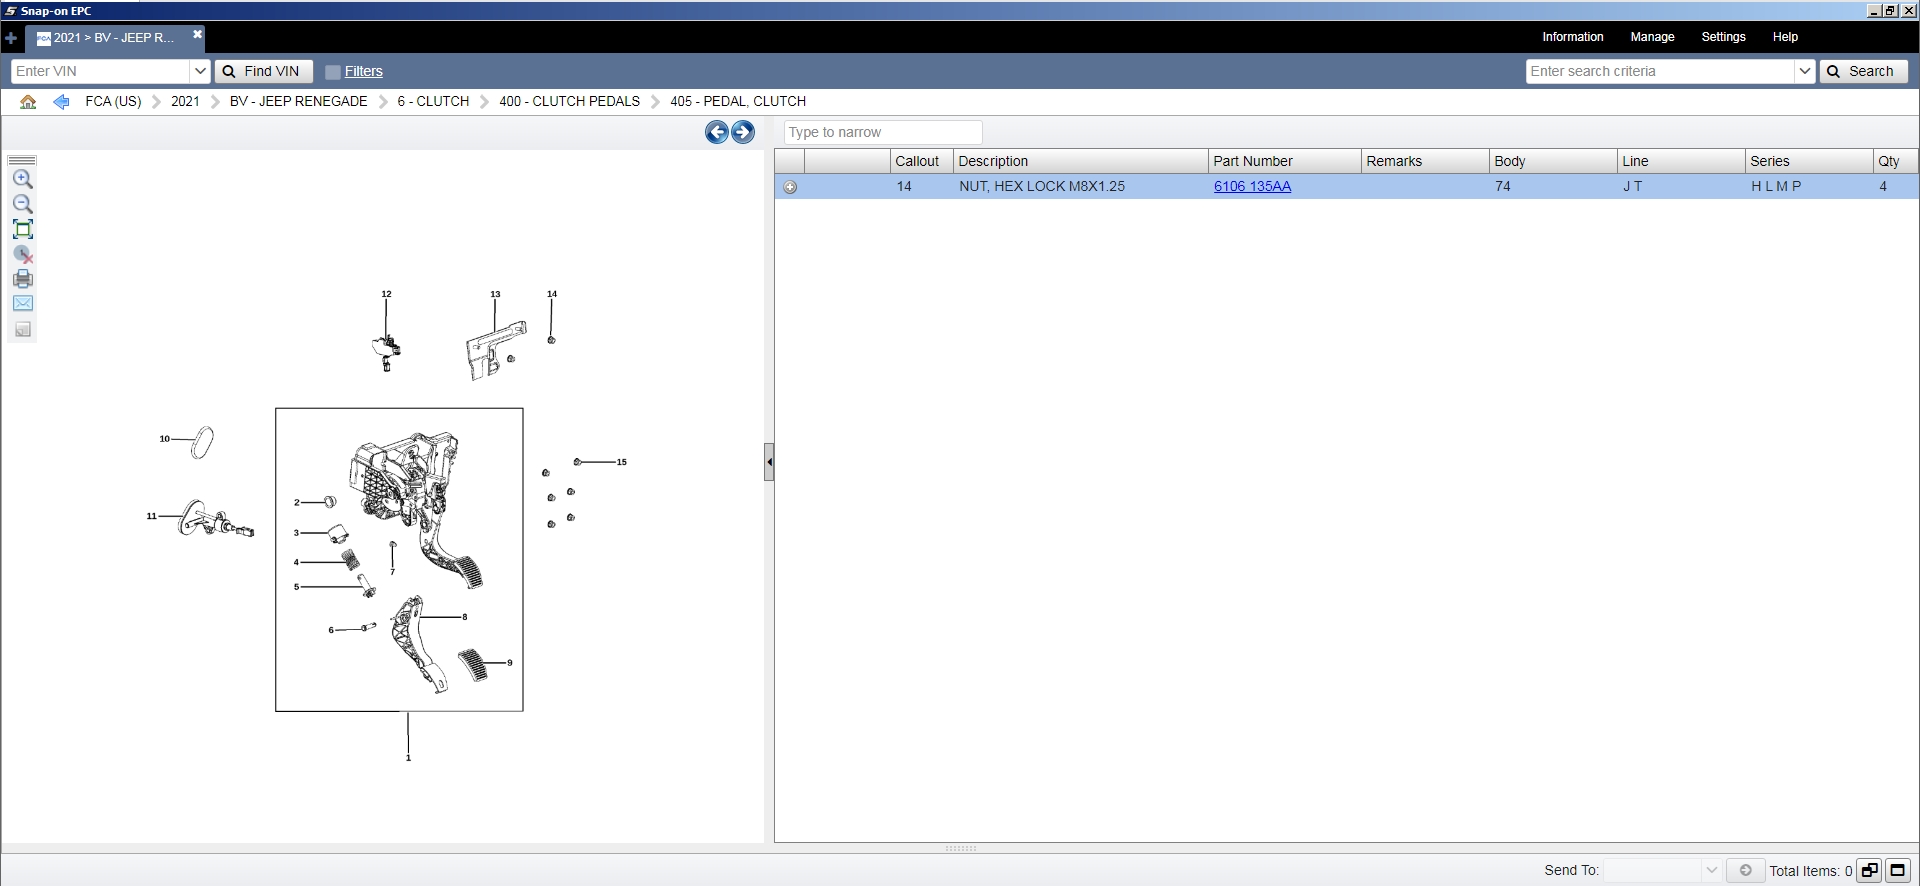Go to 400 - CLUTCH PEDALS breadcrumb
Viewport: 1920px width, 886px height.
(x=569, y=102)
